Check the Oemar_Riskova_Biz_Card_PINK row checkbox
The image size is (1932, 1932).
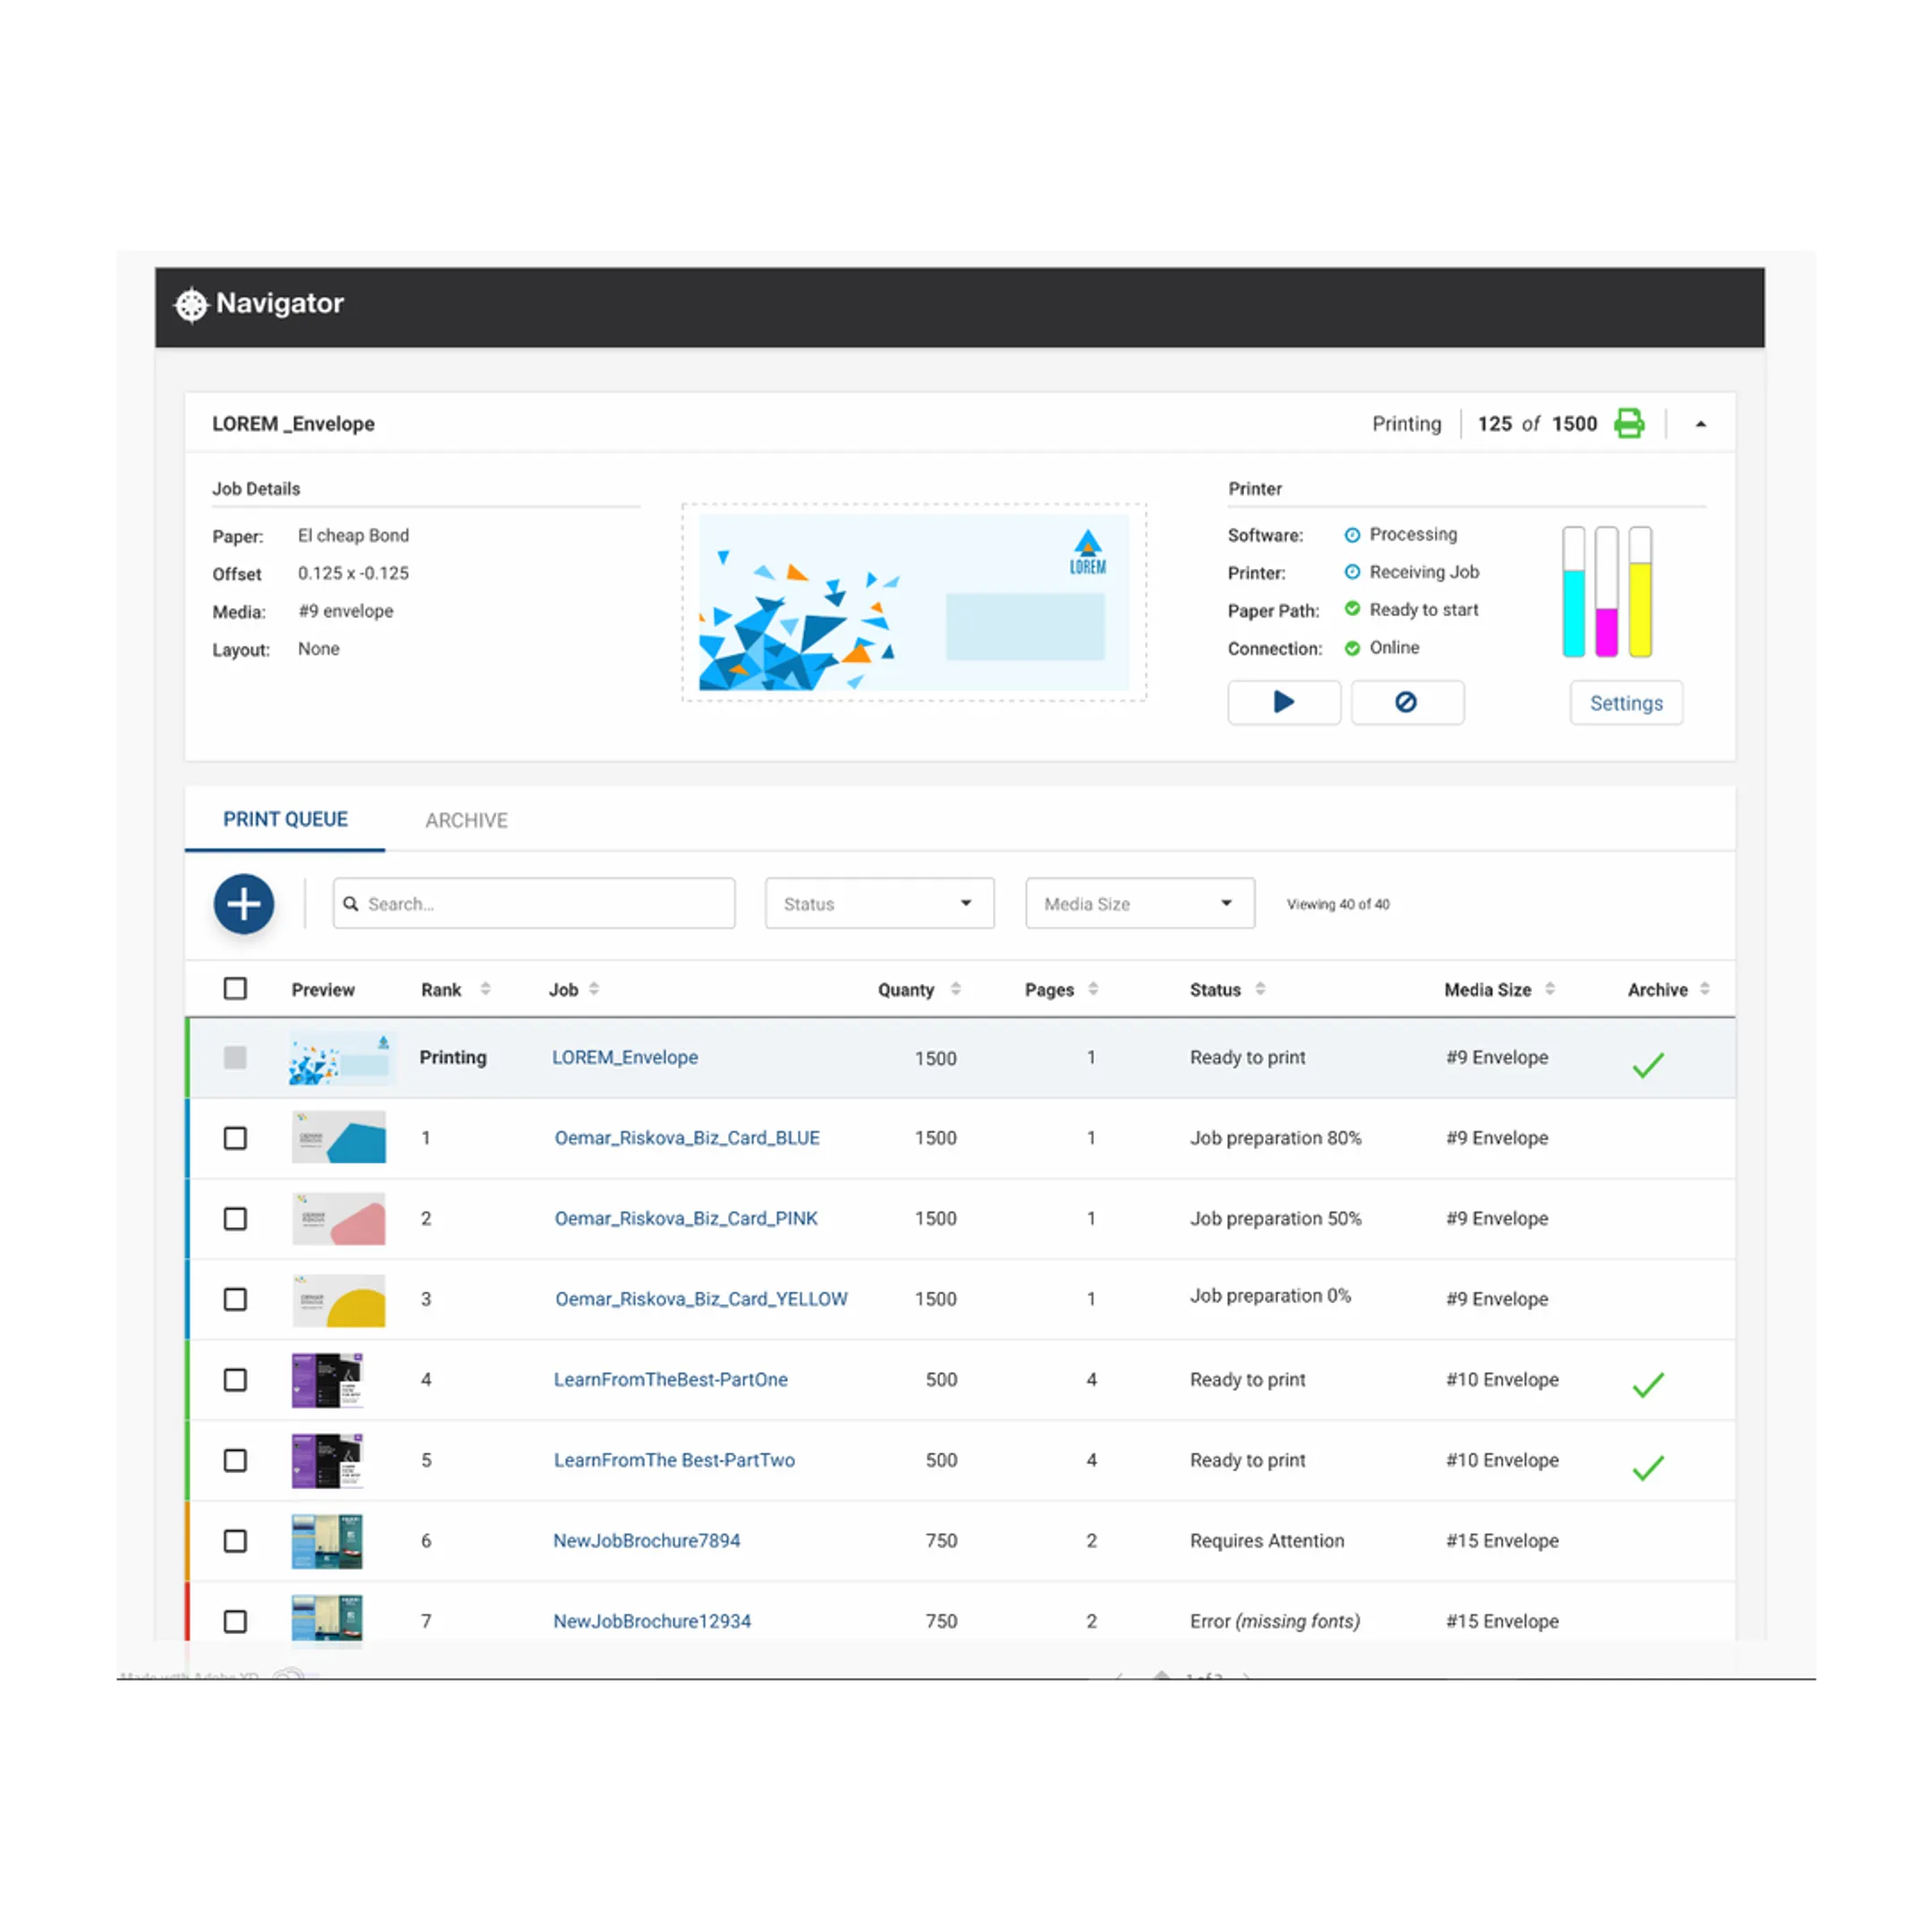pyautogui.click(x=235, y=1219)
